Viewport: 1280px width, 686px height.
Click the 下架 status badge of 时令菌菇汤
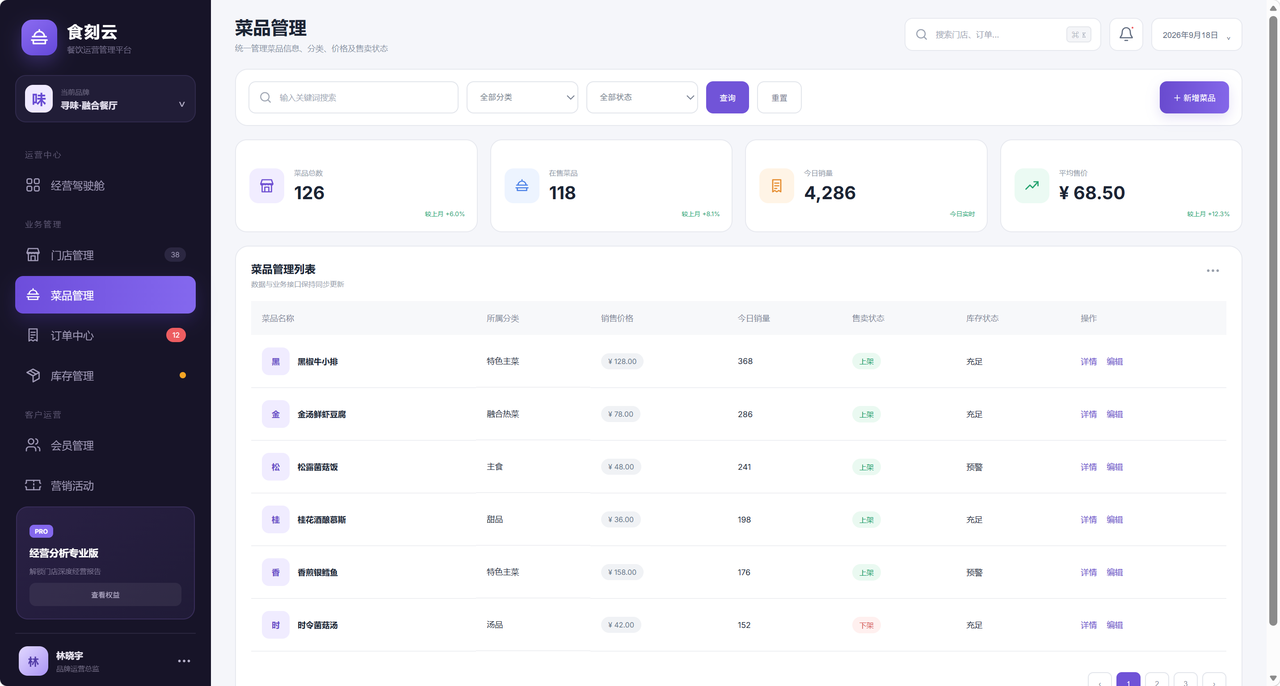866,625
